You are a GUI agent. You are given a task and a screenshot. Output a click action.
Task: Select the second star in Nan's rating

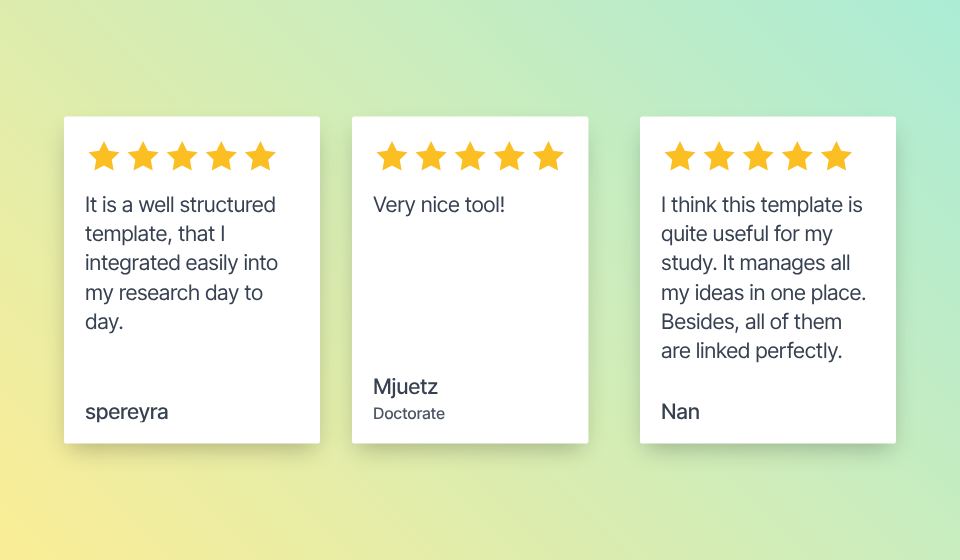coord(719,156)
